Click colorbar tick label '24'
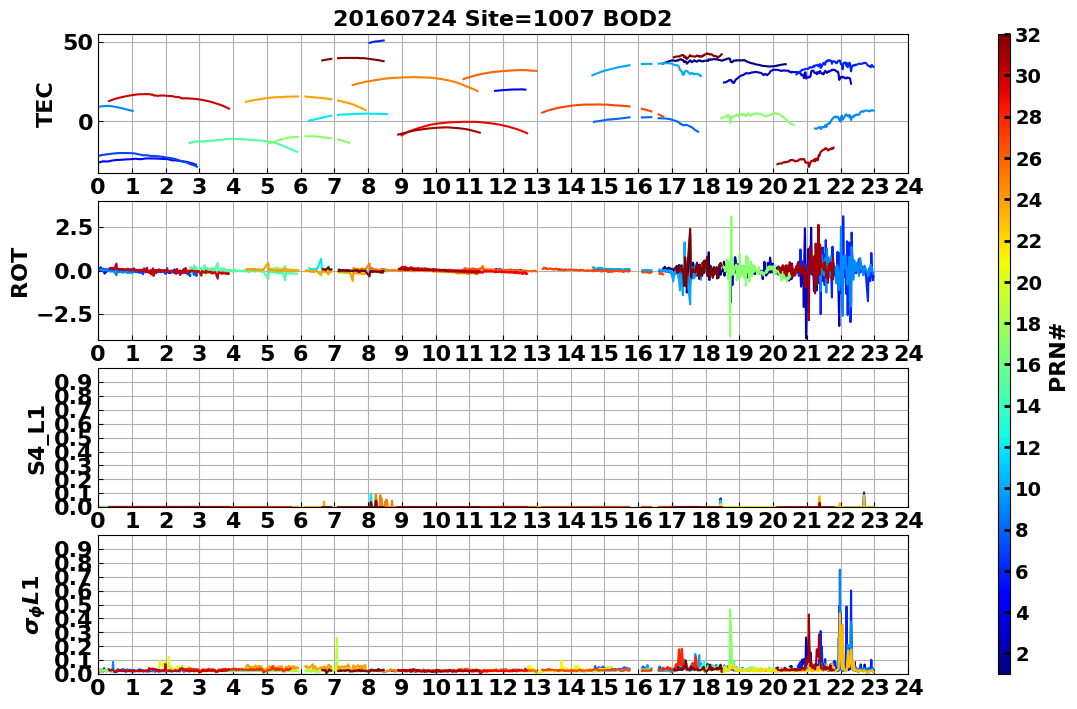 coord(1028,200)
